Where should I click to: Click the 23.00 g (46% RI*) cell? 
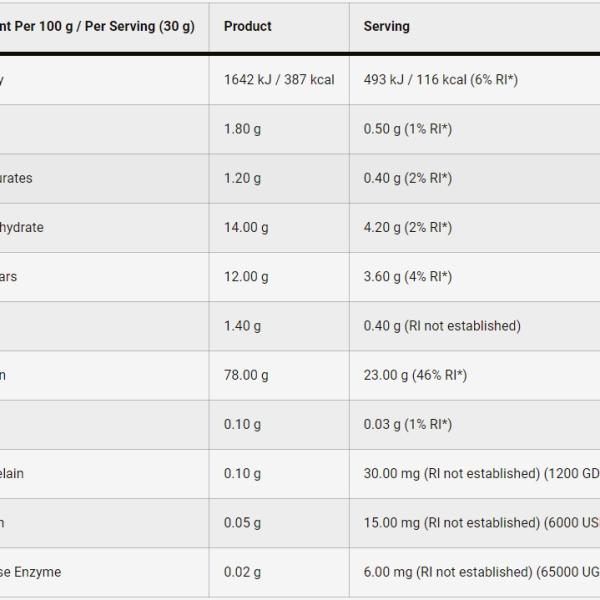(415, 375)
